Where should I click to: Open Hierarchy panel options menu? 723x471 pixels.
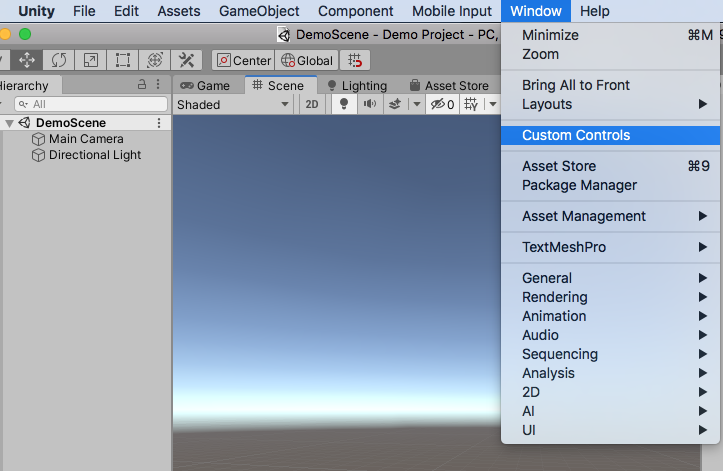(158, 84)
